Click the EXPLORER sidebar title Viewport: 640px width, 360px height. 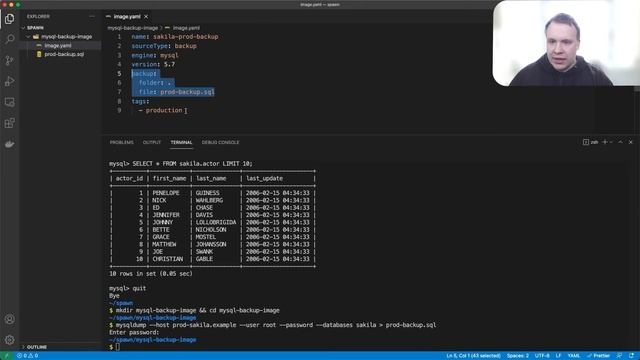coord(38,16)
